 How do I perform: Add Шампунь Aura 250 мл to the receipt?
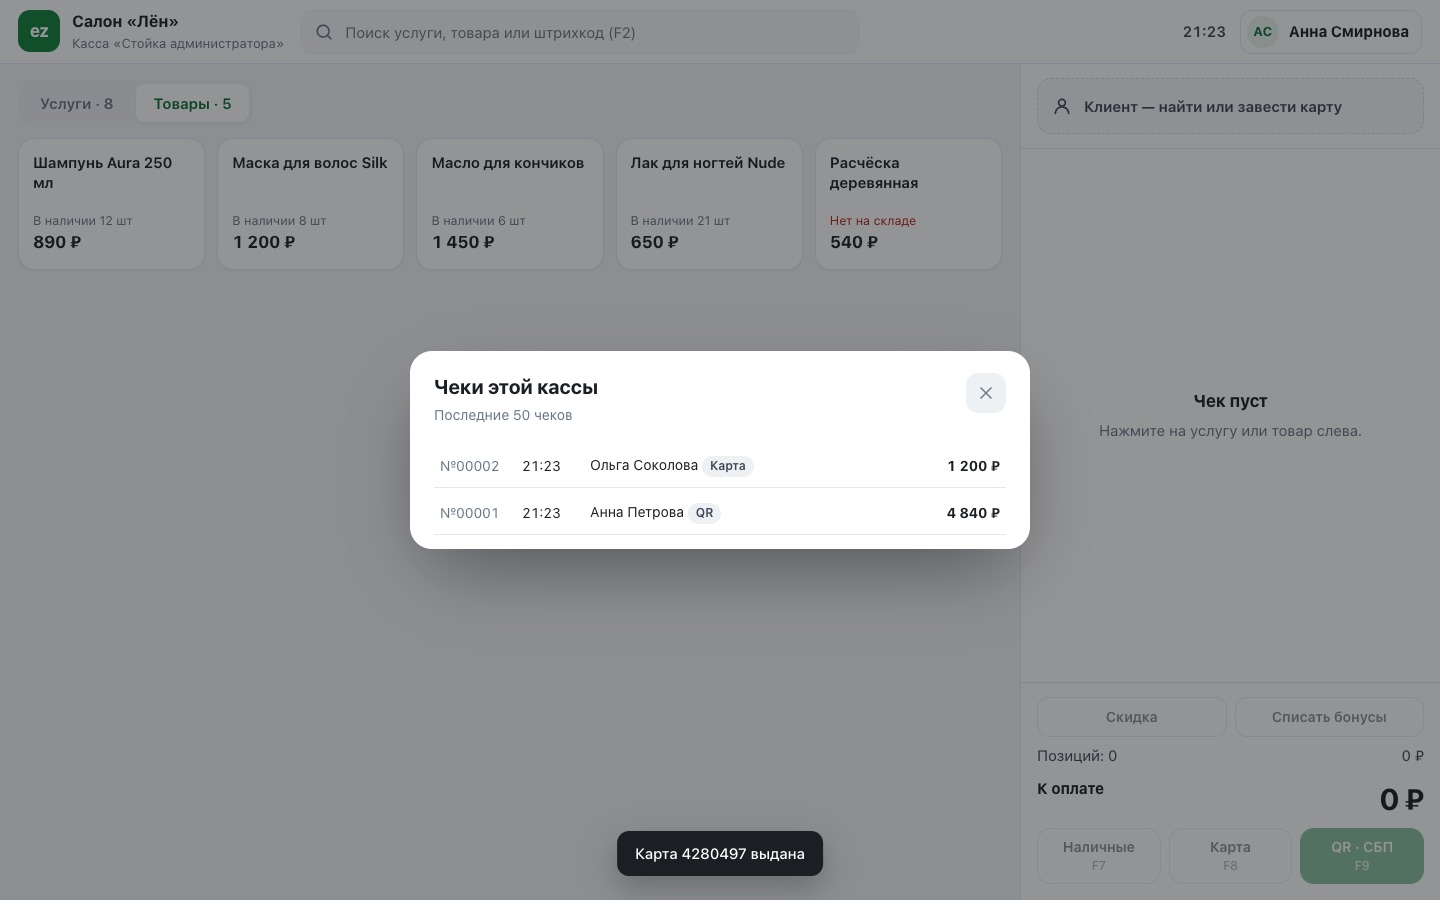[x=111, y=204]
